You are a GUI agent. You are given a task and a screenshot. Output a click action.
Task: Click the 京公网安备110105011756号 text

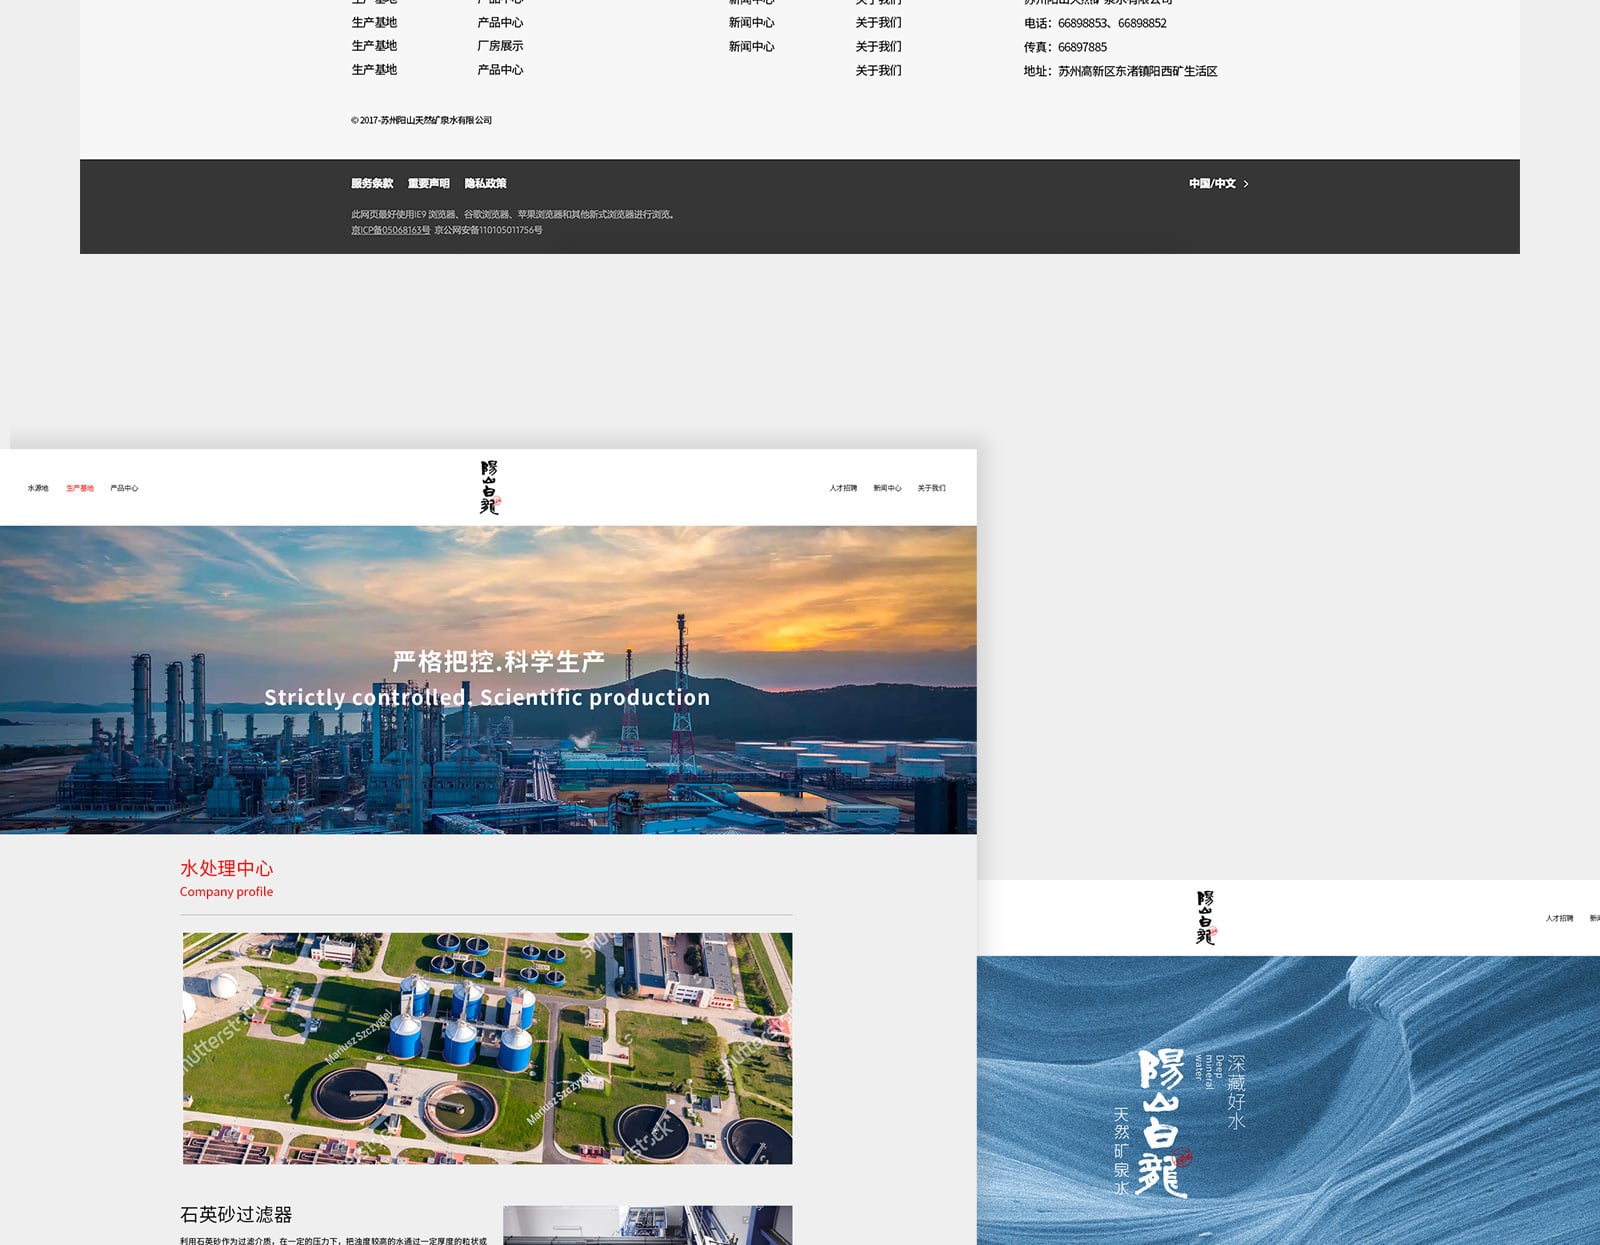pos(488,230)
